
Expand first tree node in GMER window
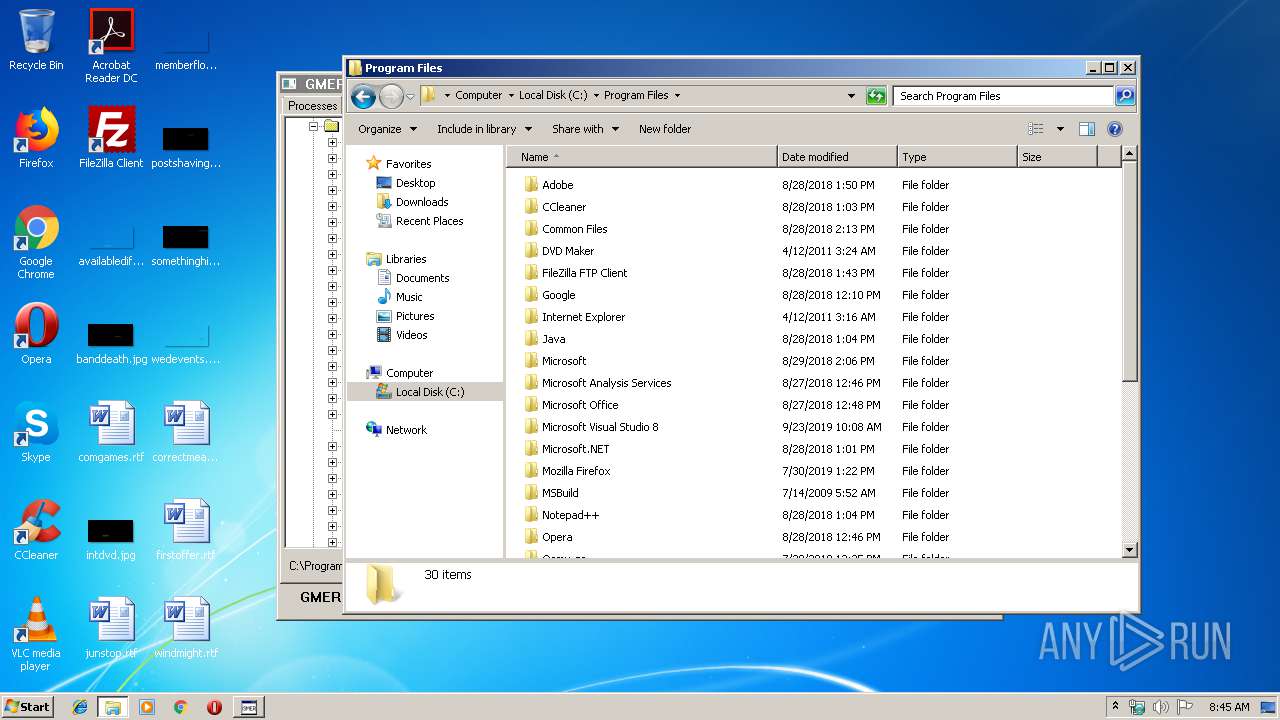click(x=312, y=127)
